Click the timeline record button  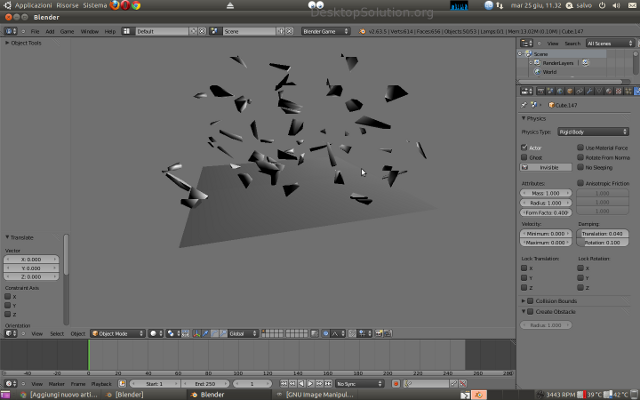tap(396, 383)
